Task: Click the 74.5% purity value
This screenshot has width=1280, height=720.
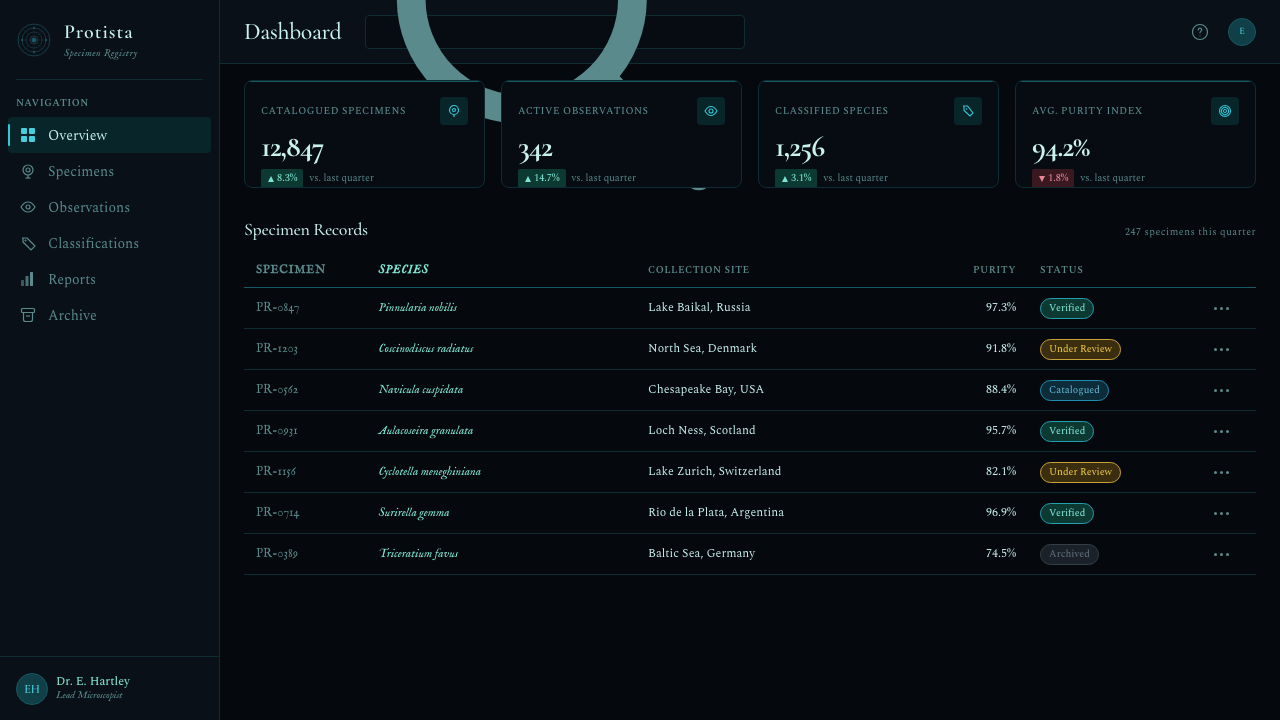Action: [1001, 553]
